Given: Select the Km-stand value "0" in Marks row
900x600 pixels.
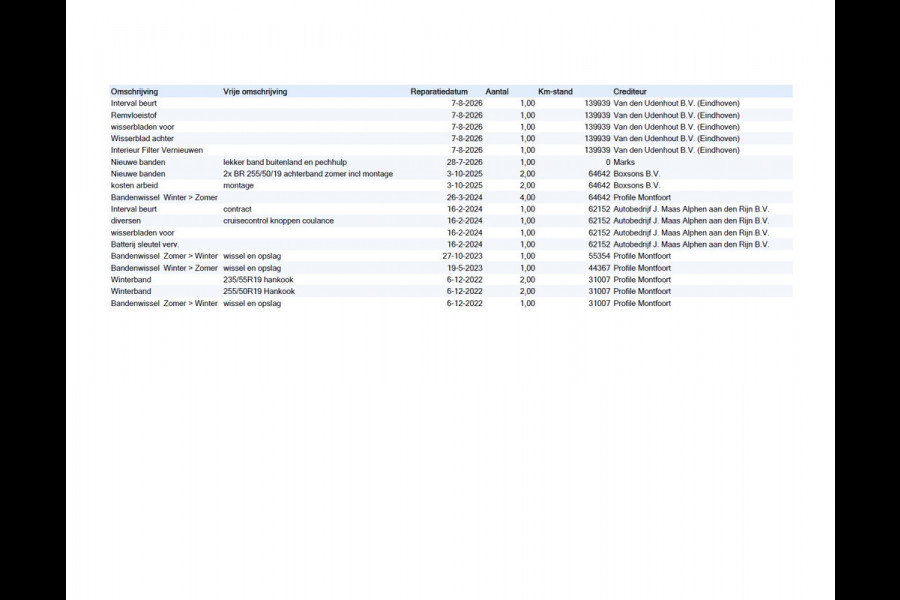Looking at the screenshot, I should [608, 162].
